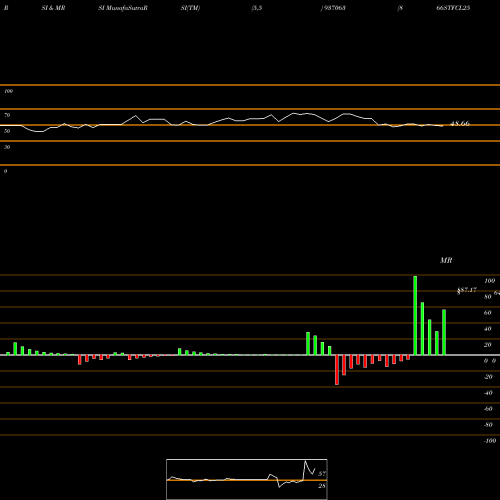Click the -20 label on MR axis

point(488,377)
